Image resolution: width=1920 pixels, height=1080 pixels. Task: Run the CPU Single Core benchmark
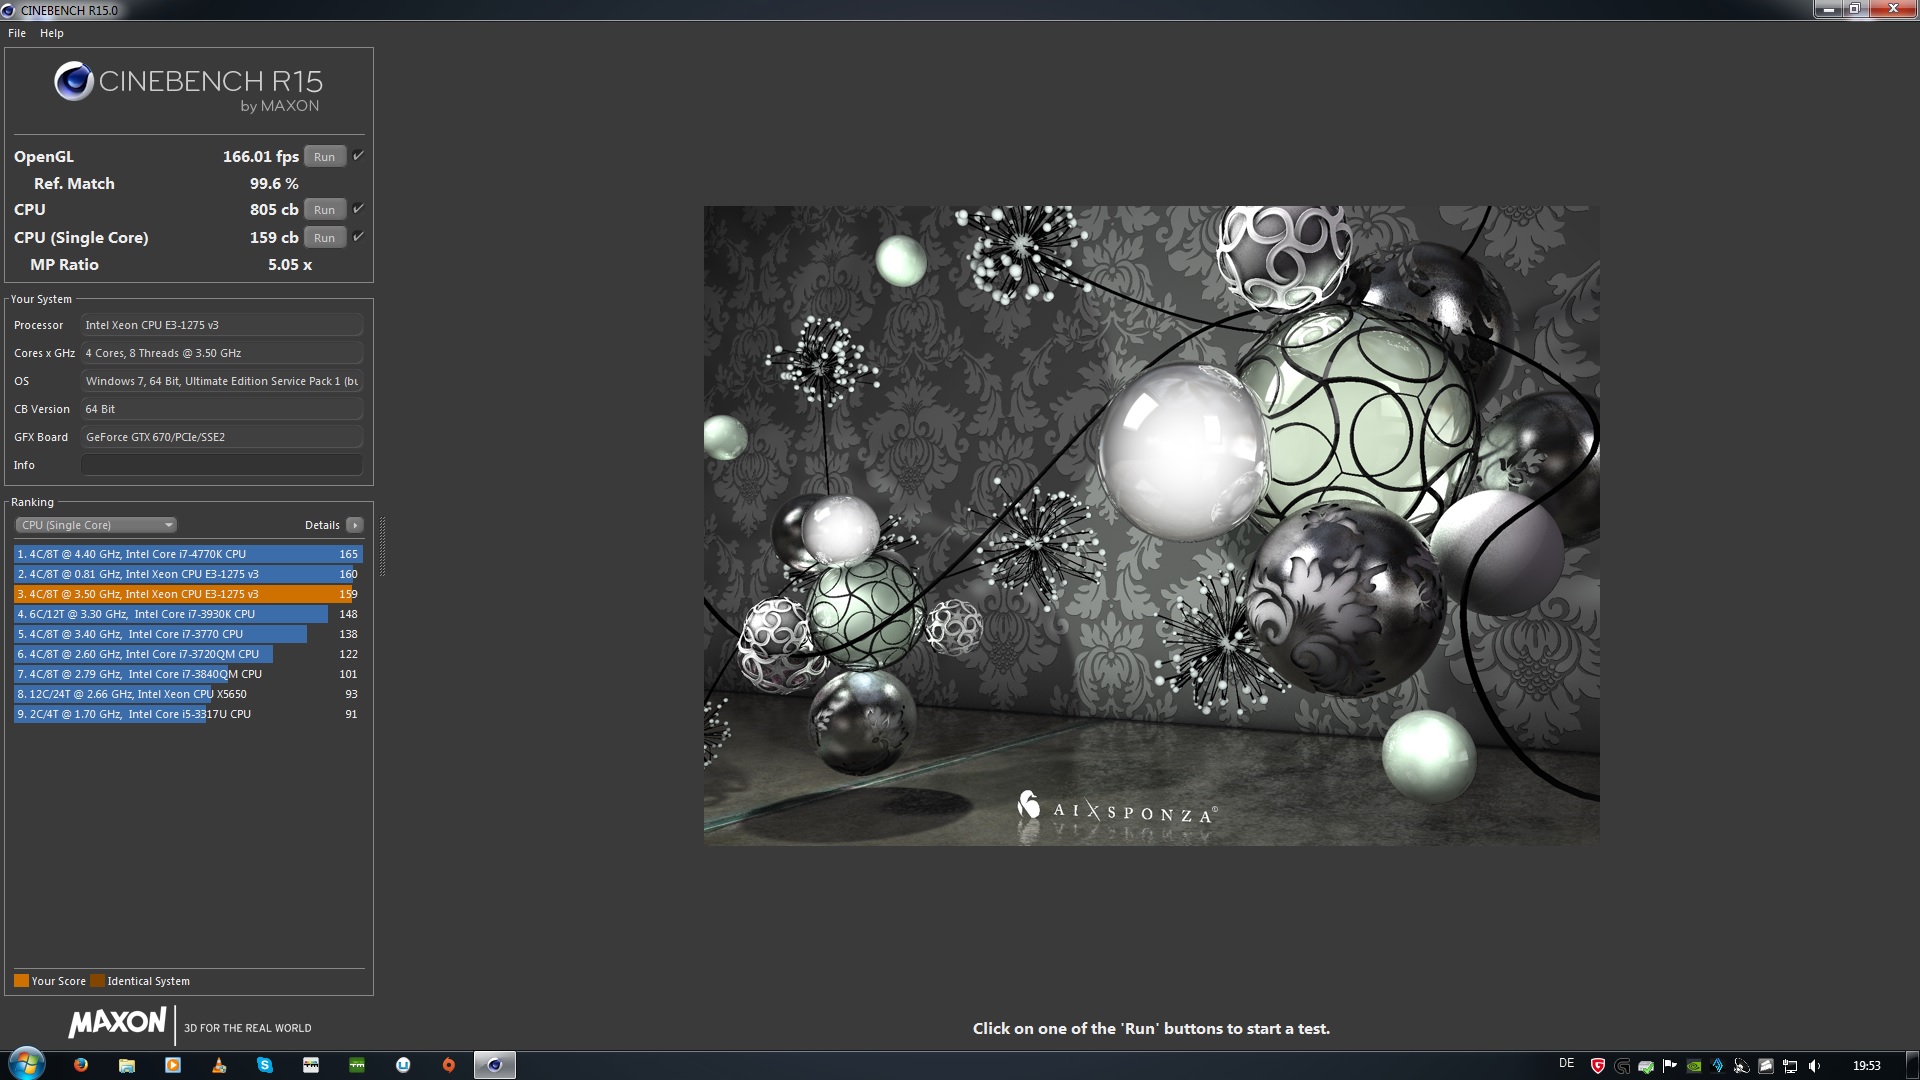tap(324, 238)
